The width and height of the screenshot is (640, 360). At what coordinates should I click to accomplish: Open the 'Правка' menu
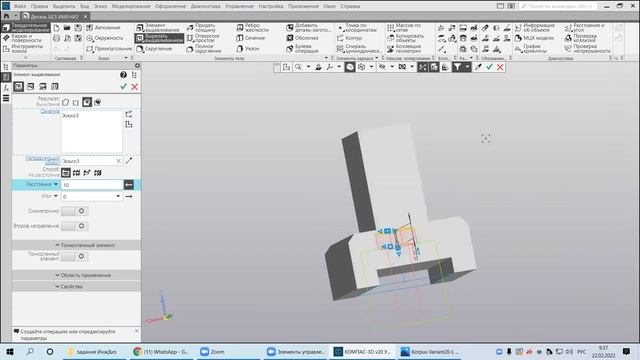tap(39, 6)
